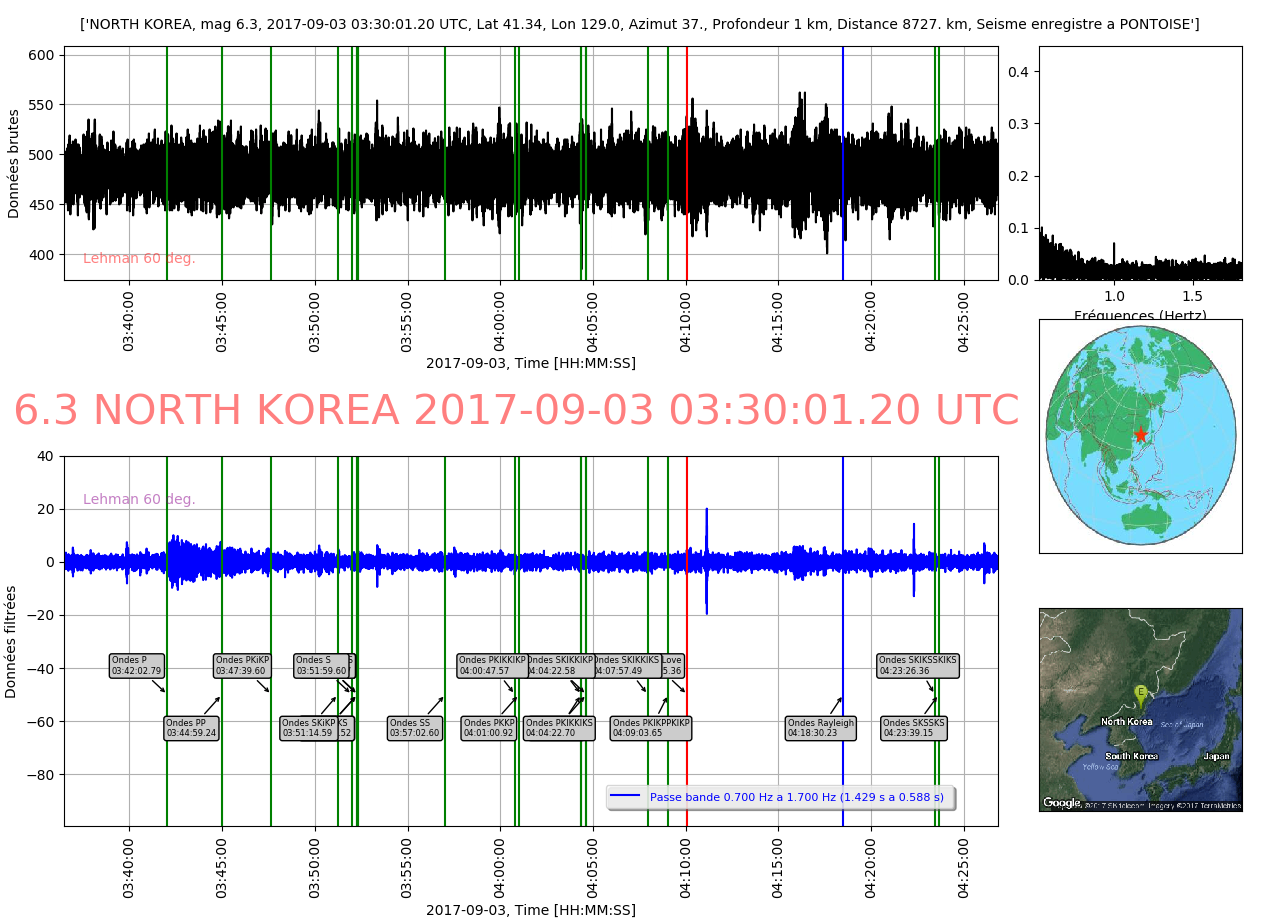Click the North Korea label on satellite map
The height and width of the screenshot is (918, 1280).
pyautogui.click(x=1126, y=721)
